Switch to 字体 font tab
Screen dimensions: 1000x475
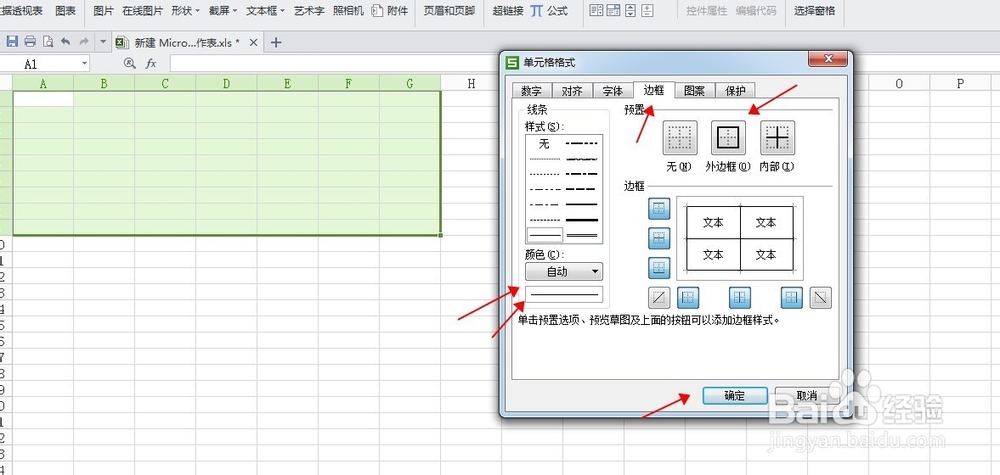tap(613, 91)
